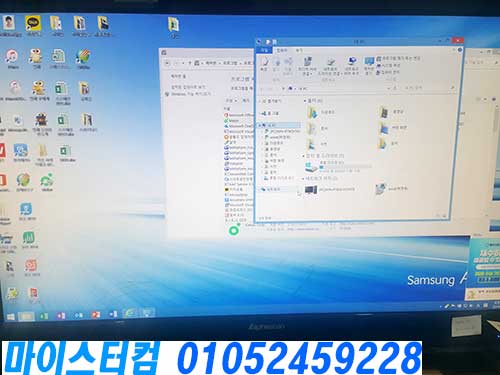Click Uninstall or change a program in ribbon
500x375 pixels.
click(x=398, y=58)
